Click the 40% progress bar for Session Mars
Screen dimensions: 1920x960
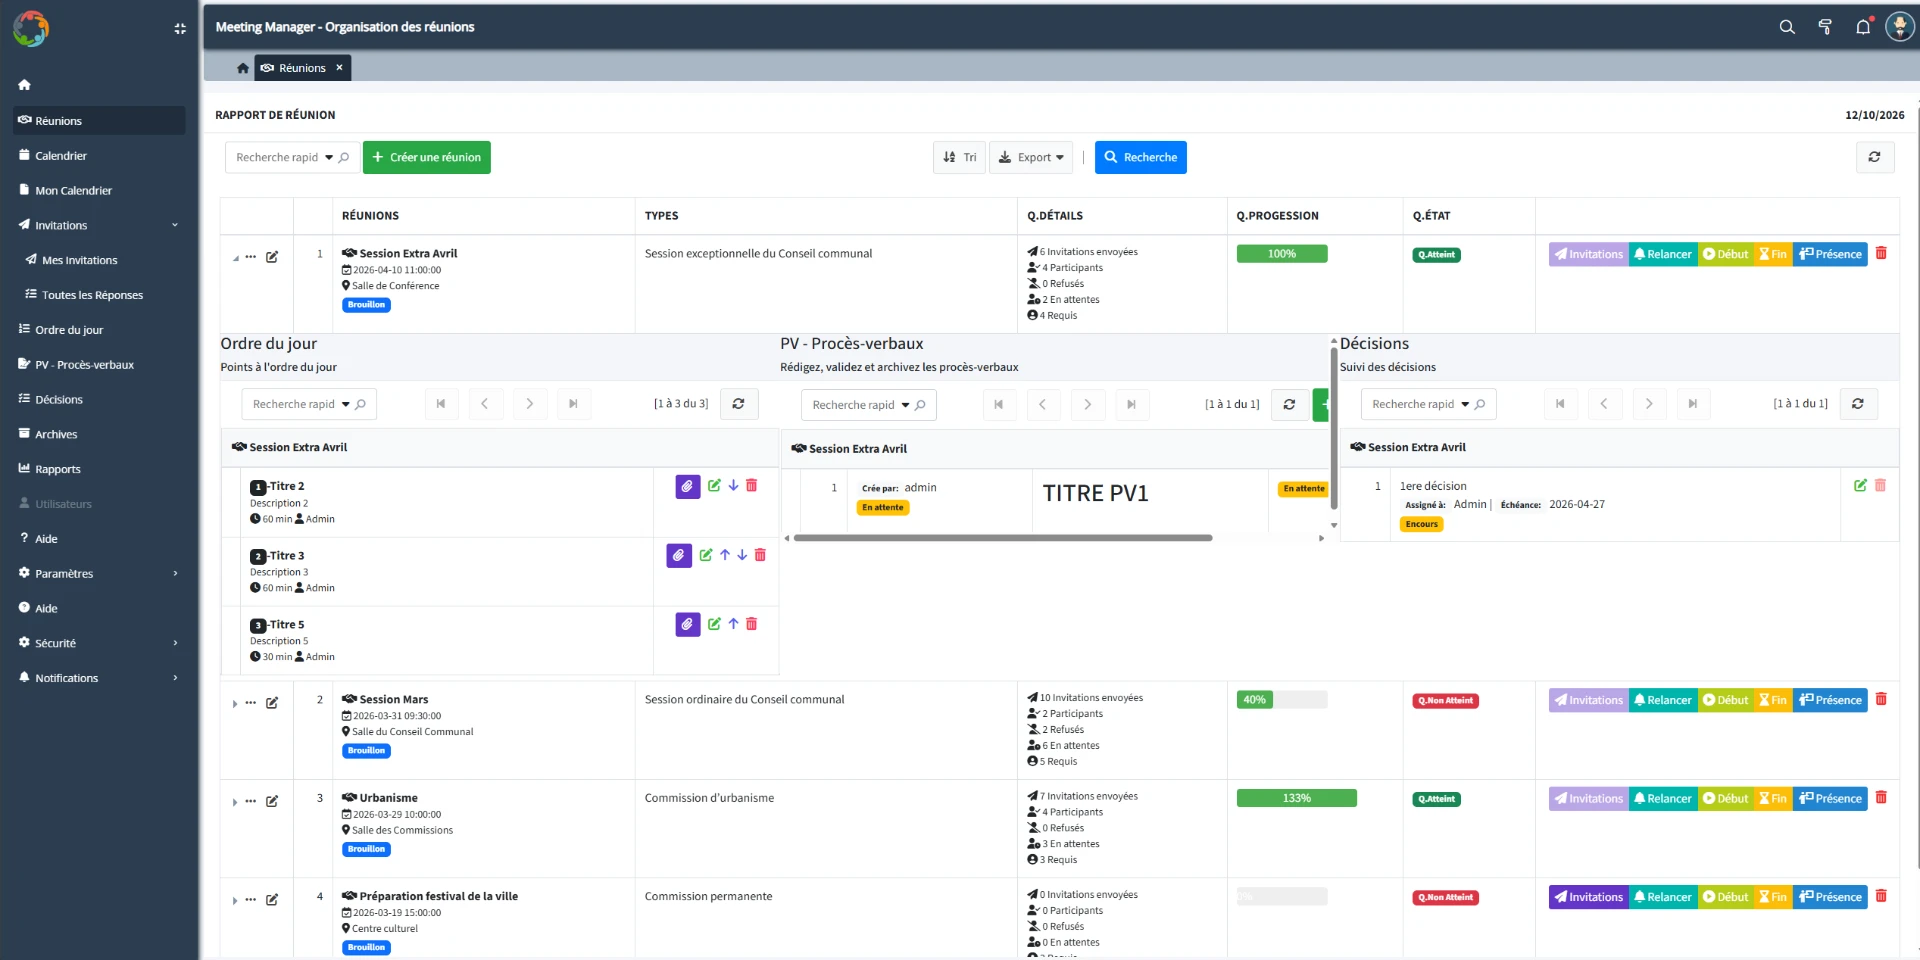(1282, 700)
